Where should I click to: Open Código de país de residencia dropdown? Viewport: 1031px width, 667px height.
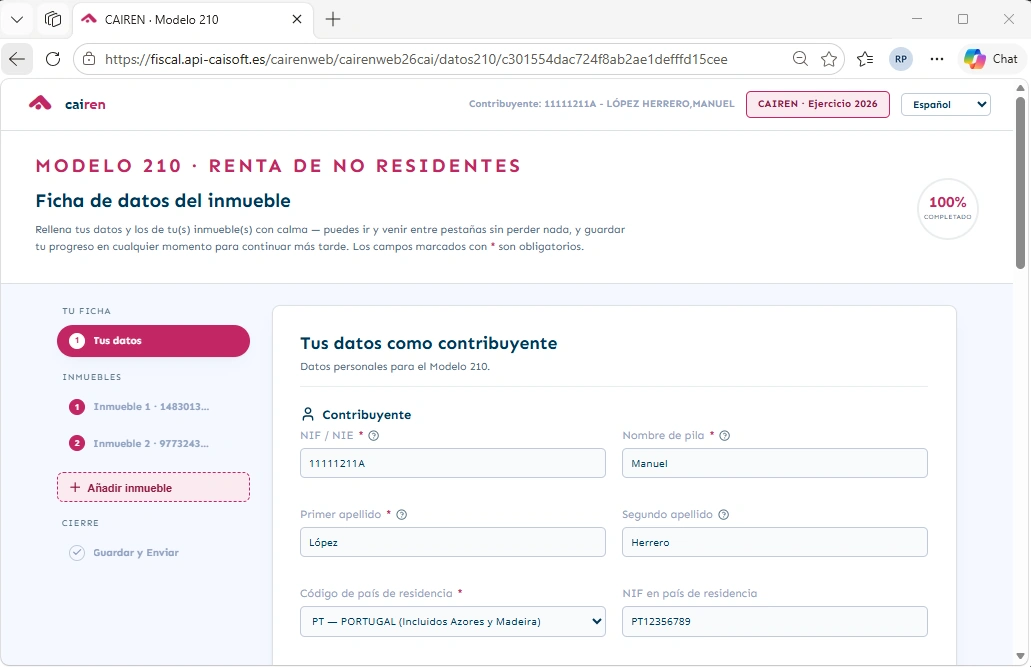pos(452,622)
